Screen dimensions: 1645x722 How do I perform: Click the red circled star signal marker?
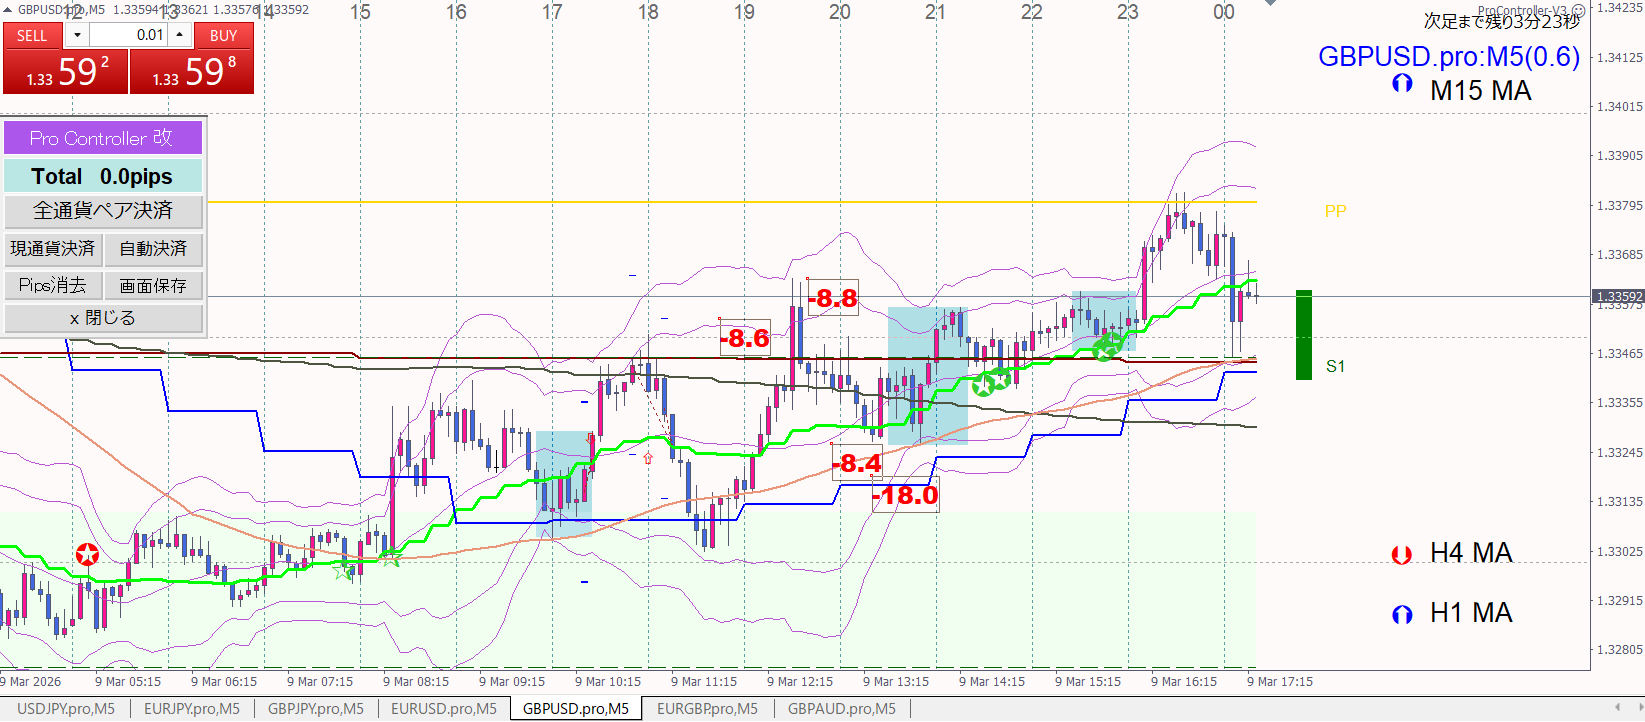[88, 554]
